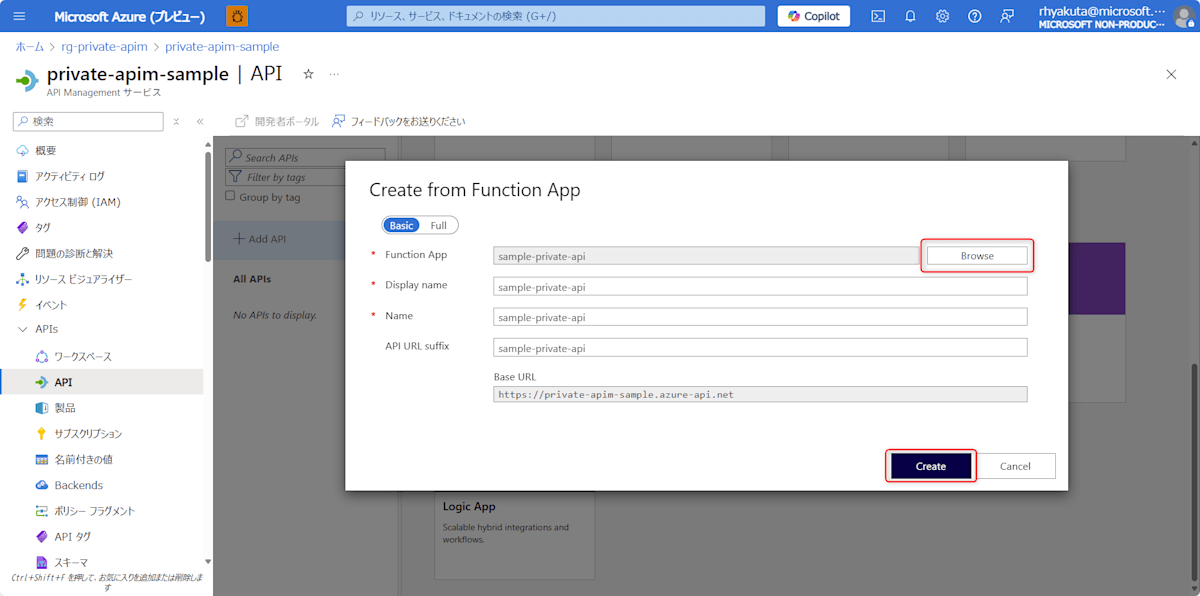Screen dimensions: 1200x596
Task: Click the expand/collapse all sidebar icon
Action: [x=176, y=121]
